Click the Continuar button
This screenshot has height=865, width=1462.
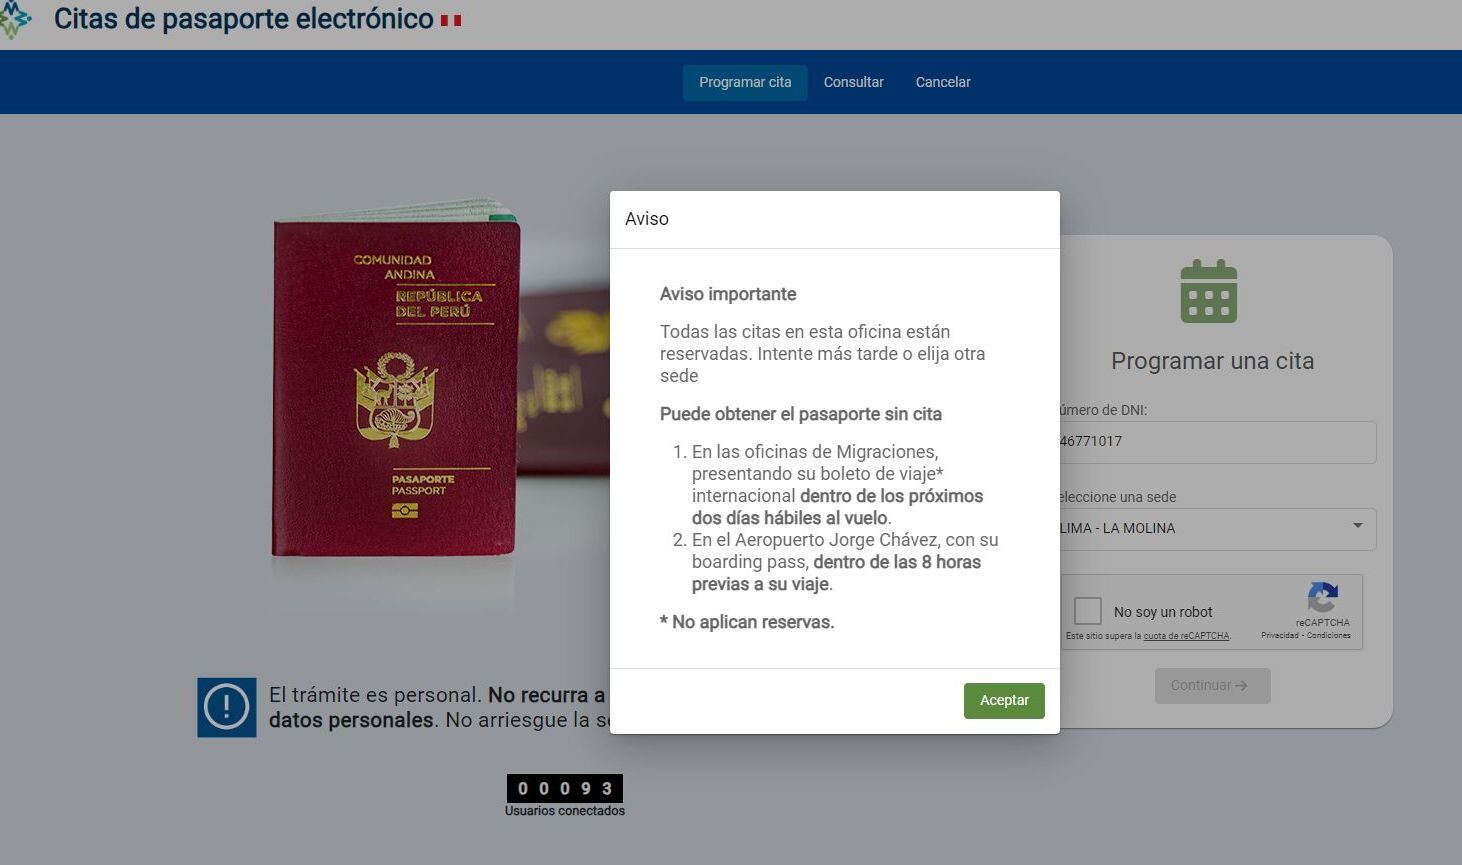tap(1212, 686)
